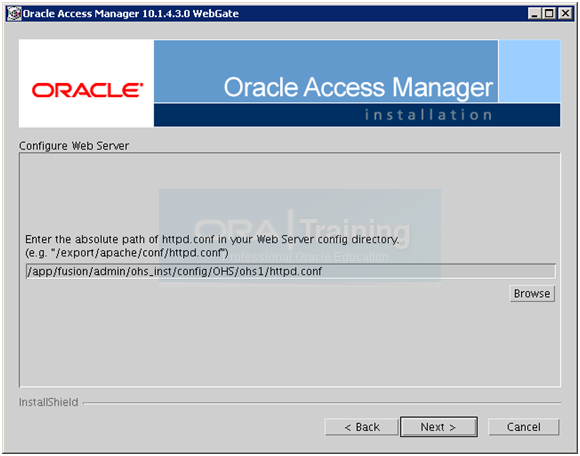Maximize the WebGate installer window
The height and width of the screenshot is (456, 580).
tap(549, 14)
